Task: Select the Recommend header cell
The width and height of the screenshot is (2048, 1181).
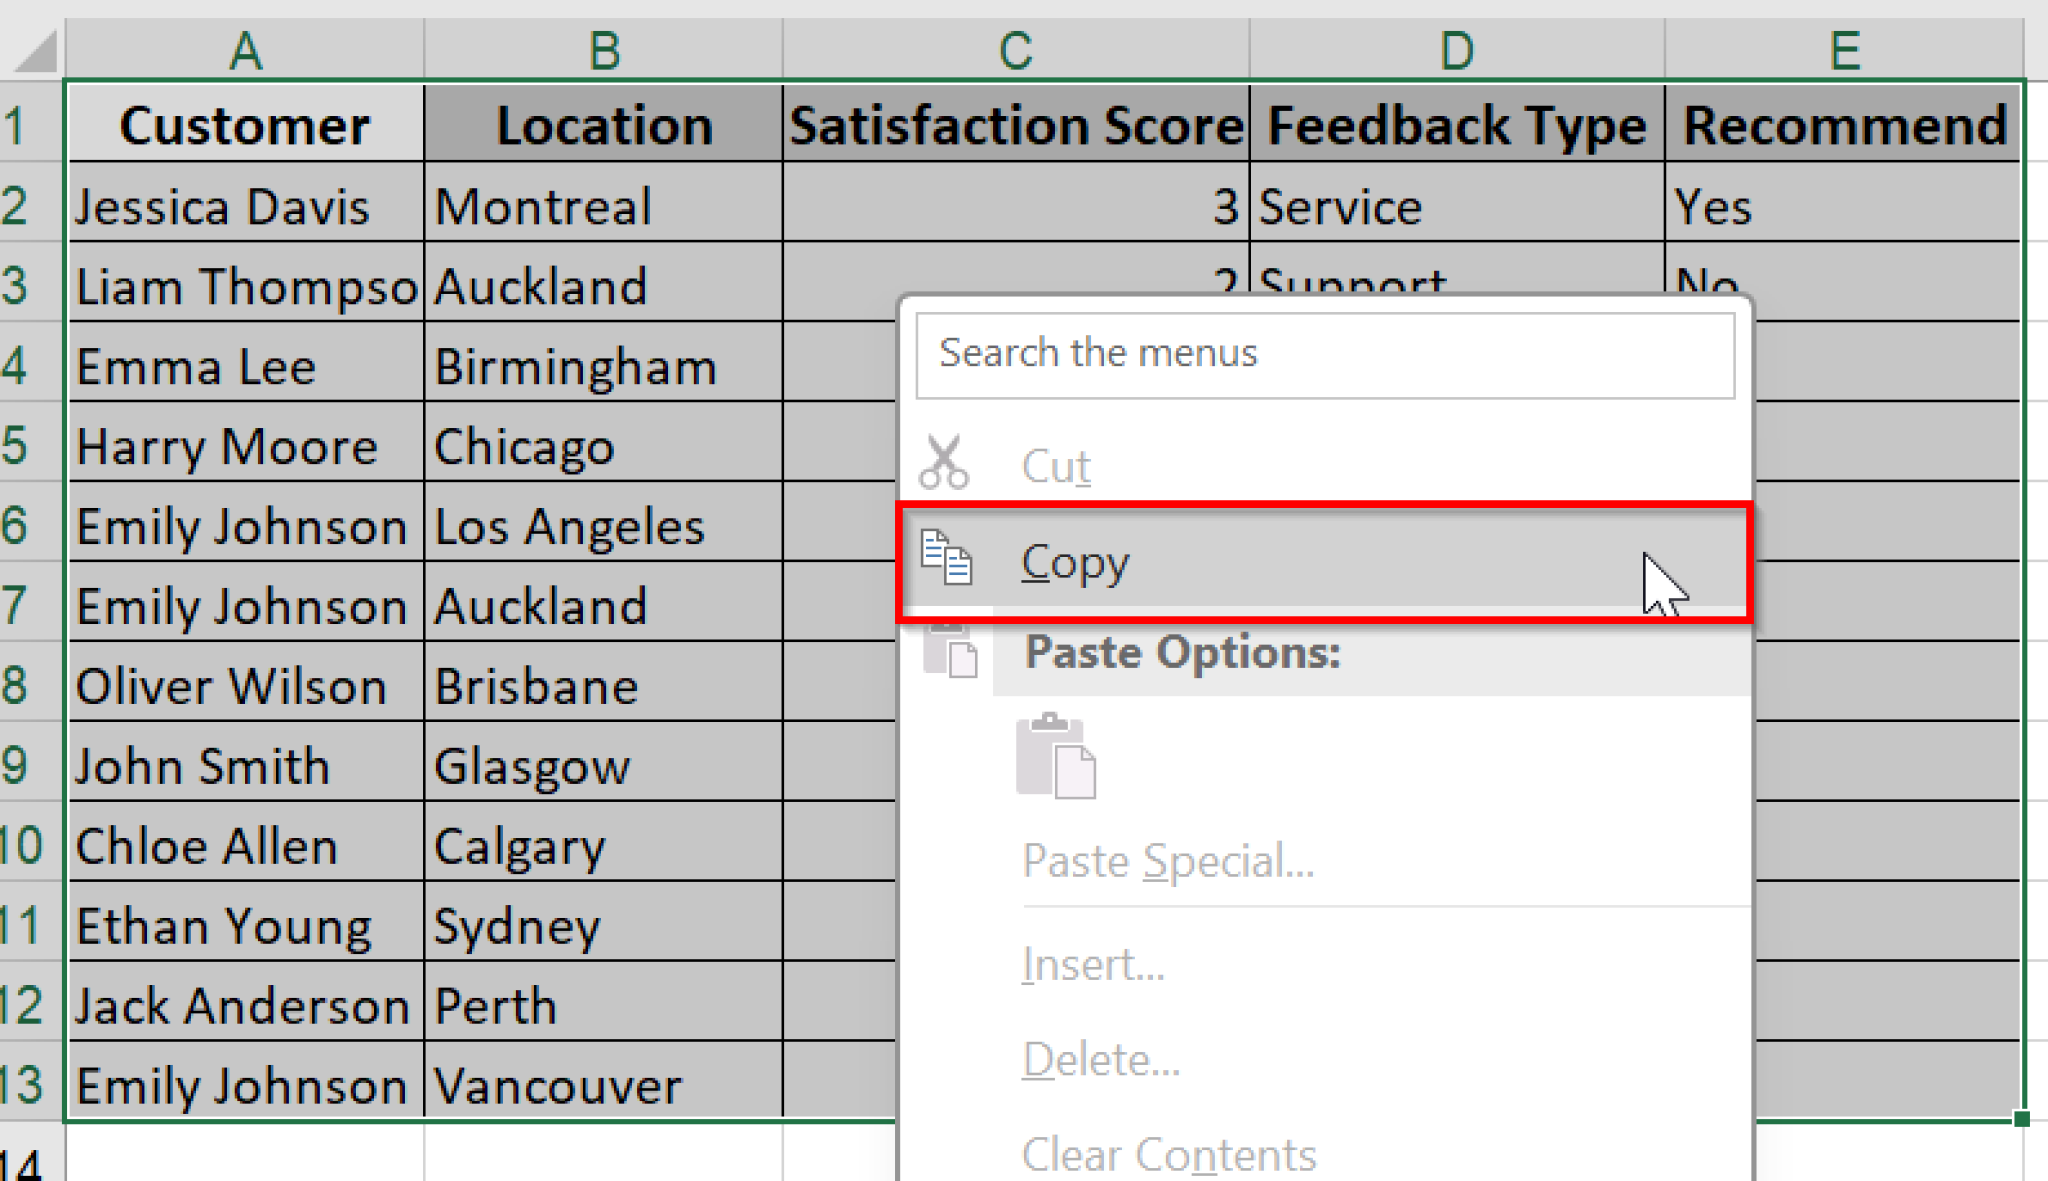Action: 1843,124
